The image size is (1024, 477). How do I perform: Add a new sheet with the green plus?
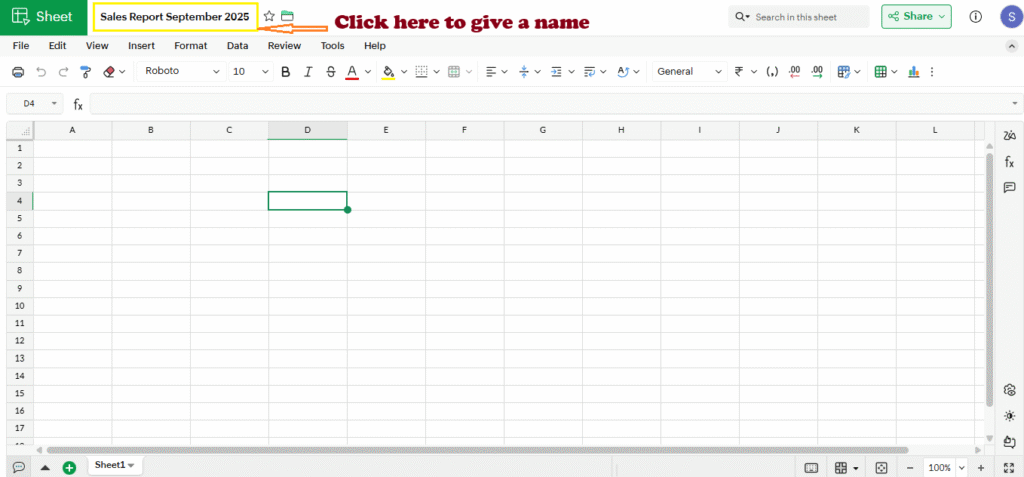click(69, 467)
